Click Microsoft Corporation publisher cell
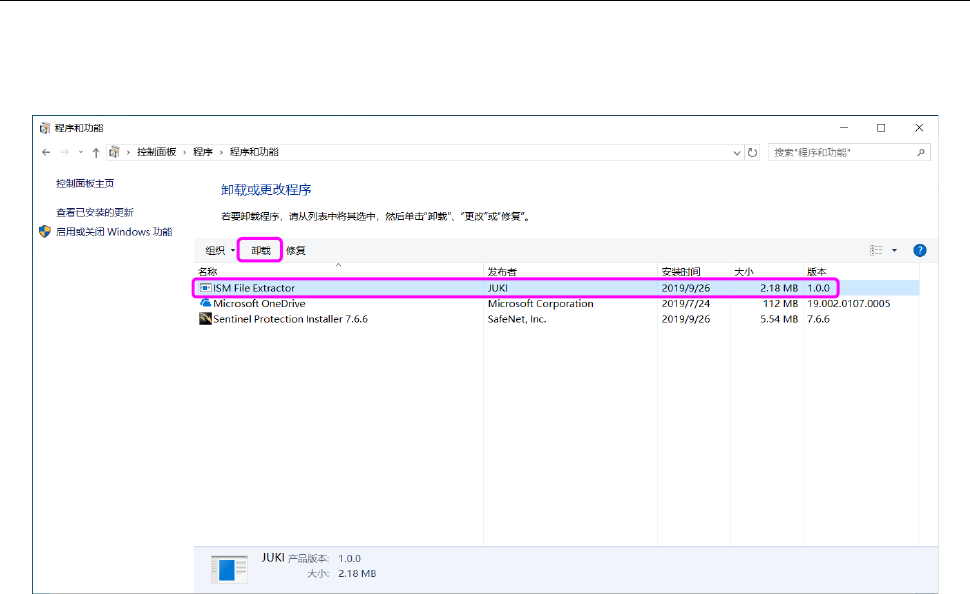 (x=541, y=304)
